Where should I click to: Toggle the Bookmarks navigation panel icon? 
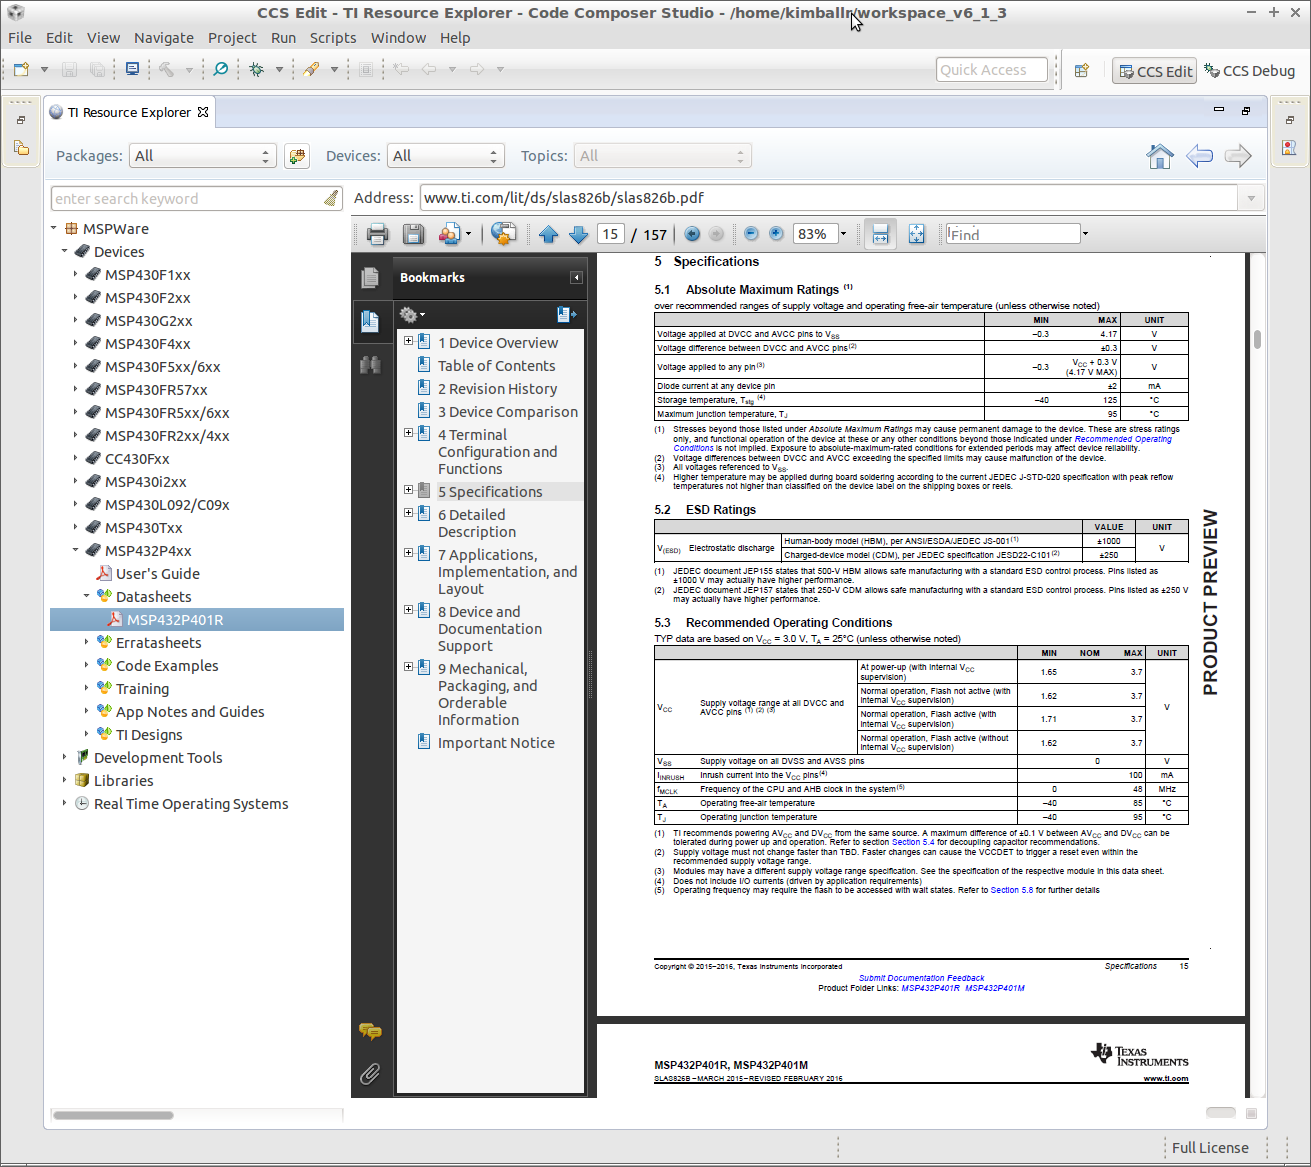pyautogui.click(x=370, y=321)
